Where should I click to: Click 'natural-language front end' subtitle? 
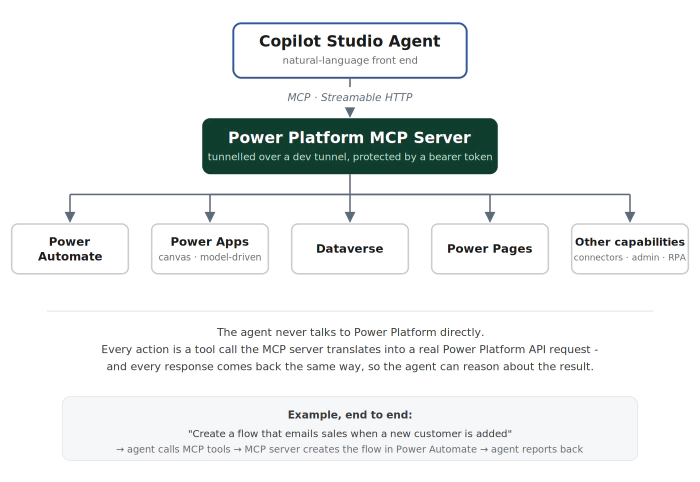pos(350,60)
